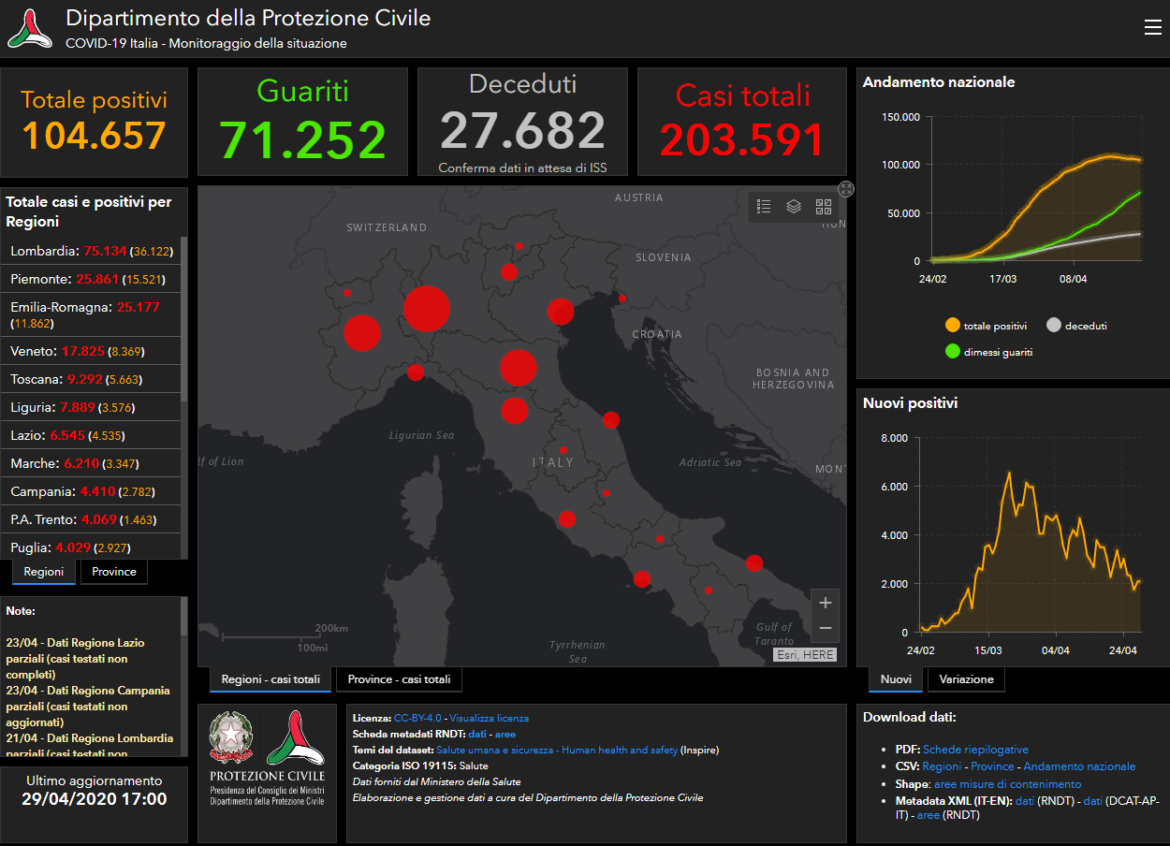Click the footer Protezione Civile tricolor logo

295,737
